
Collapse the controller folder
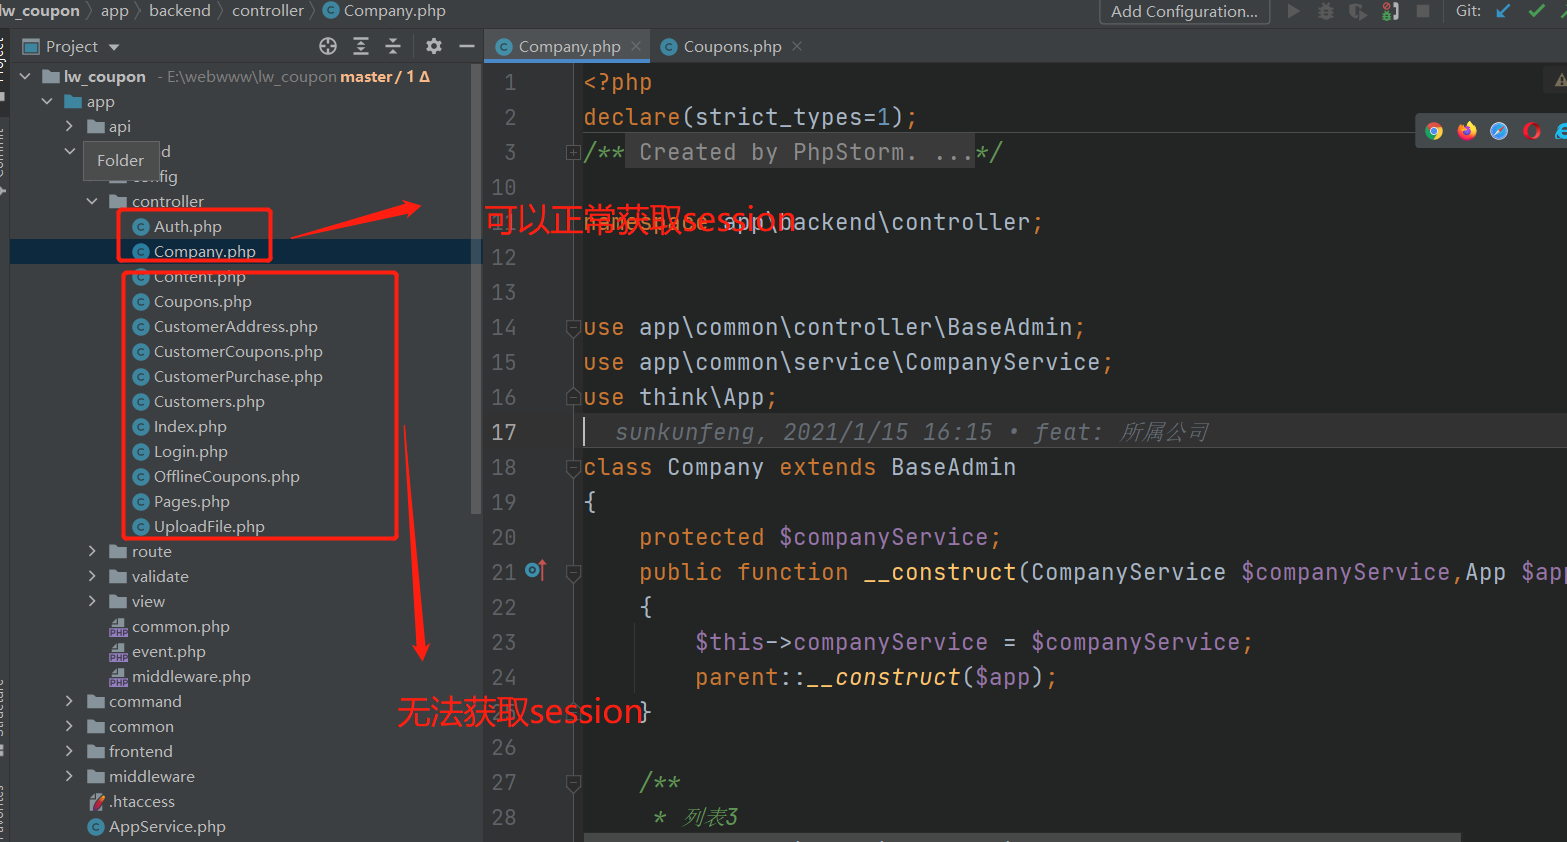click(x=92, y=201)
